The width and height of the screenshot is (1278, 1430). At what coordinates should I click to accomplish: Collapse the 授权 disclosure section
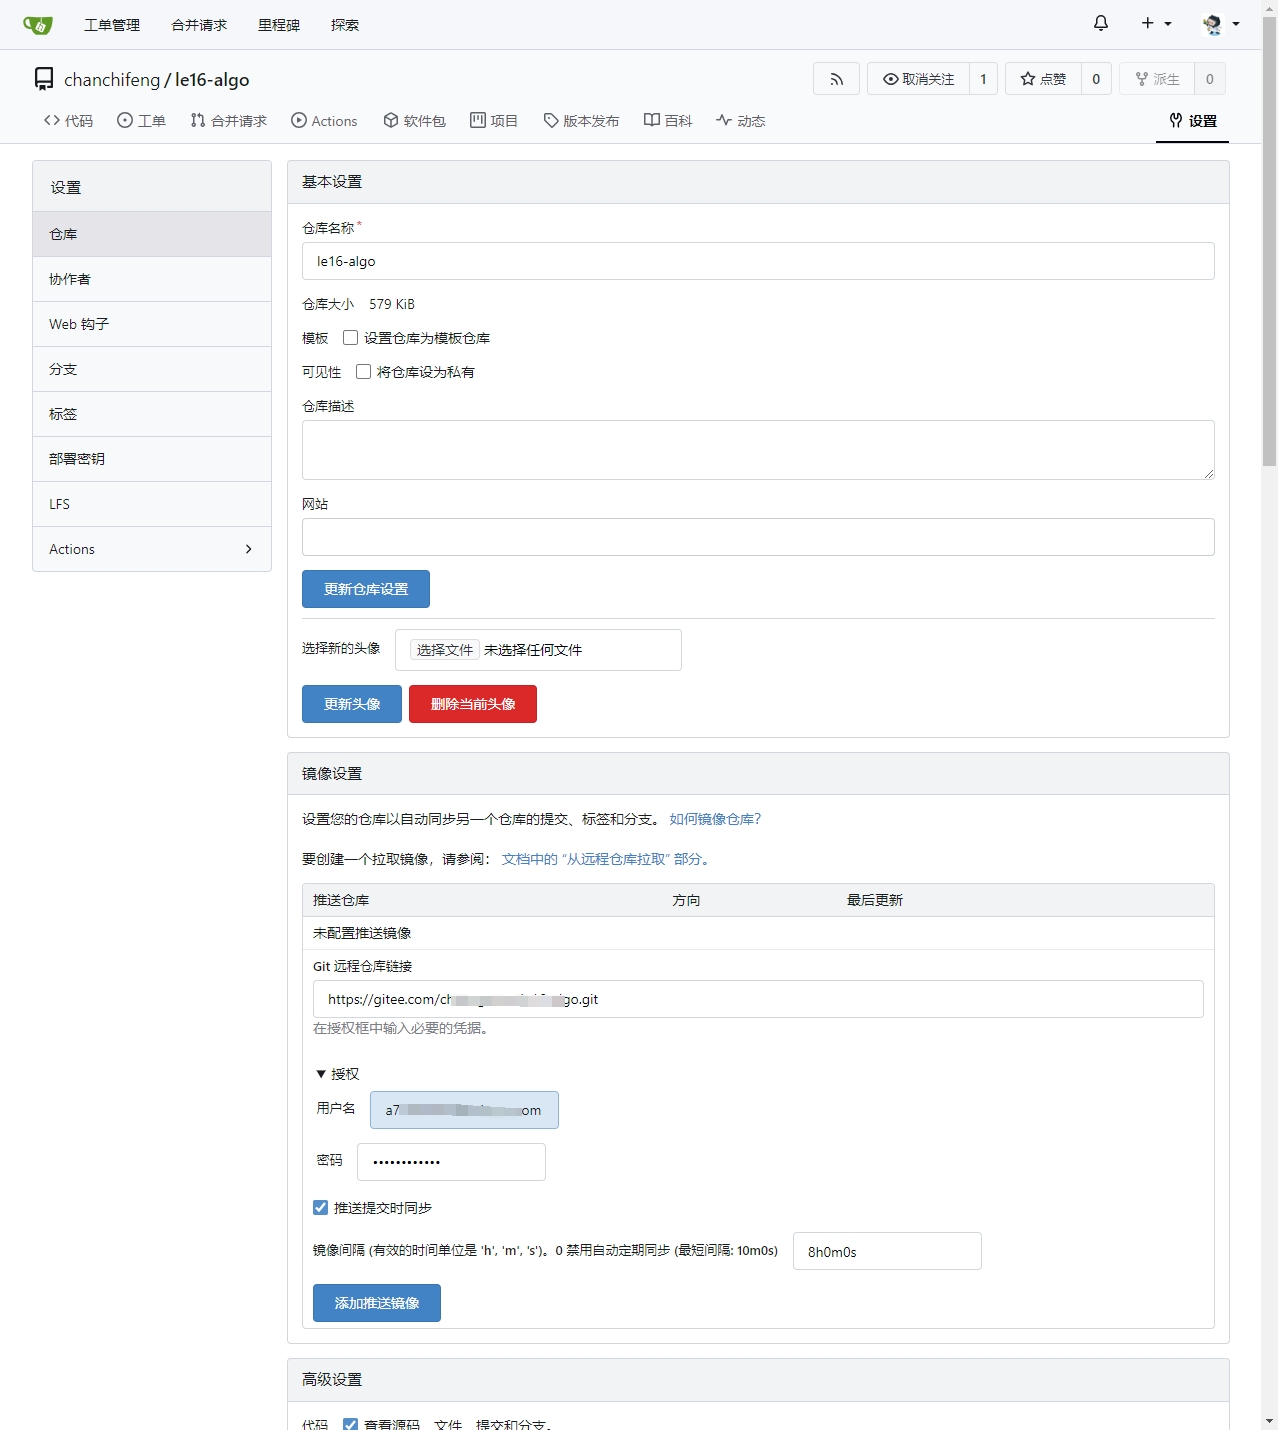click(337, 1074)
